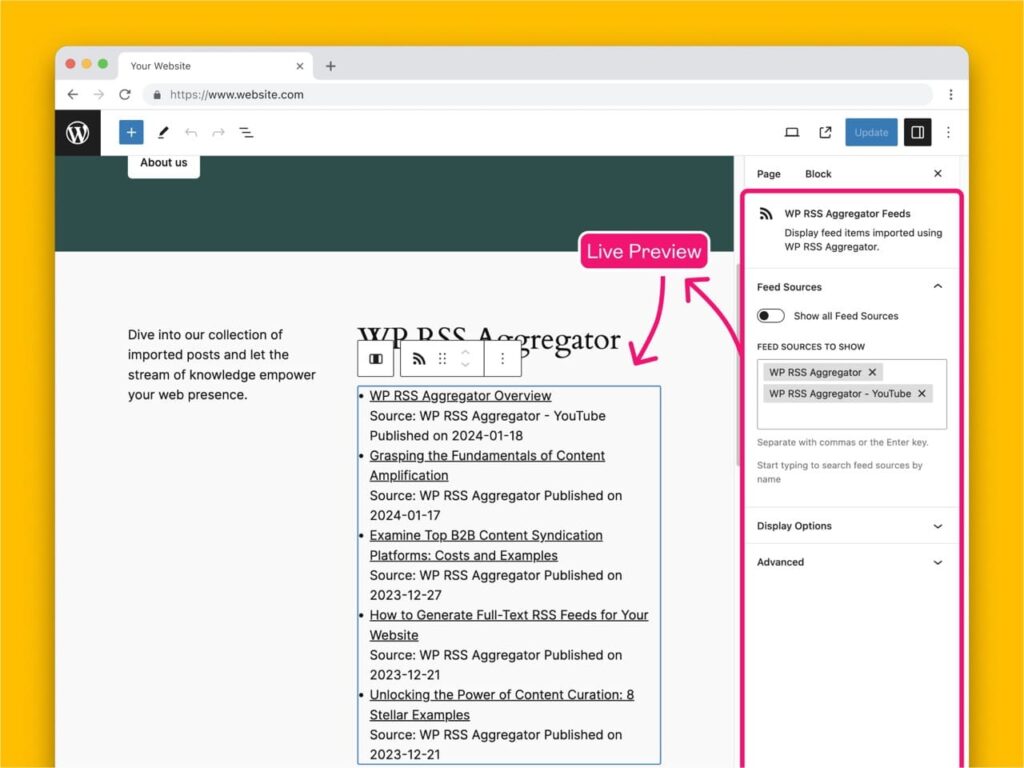The image size is (1024, 768).
Task: Open the editor options three-dot menu
Action: tap(948, 132)
